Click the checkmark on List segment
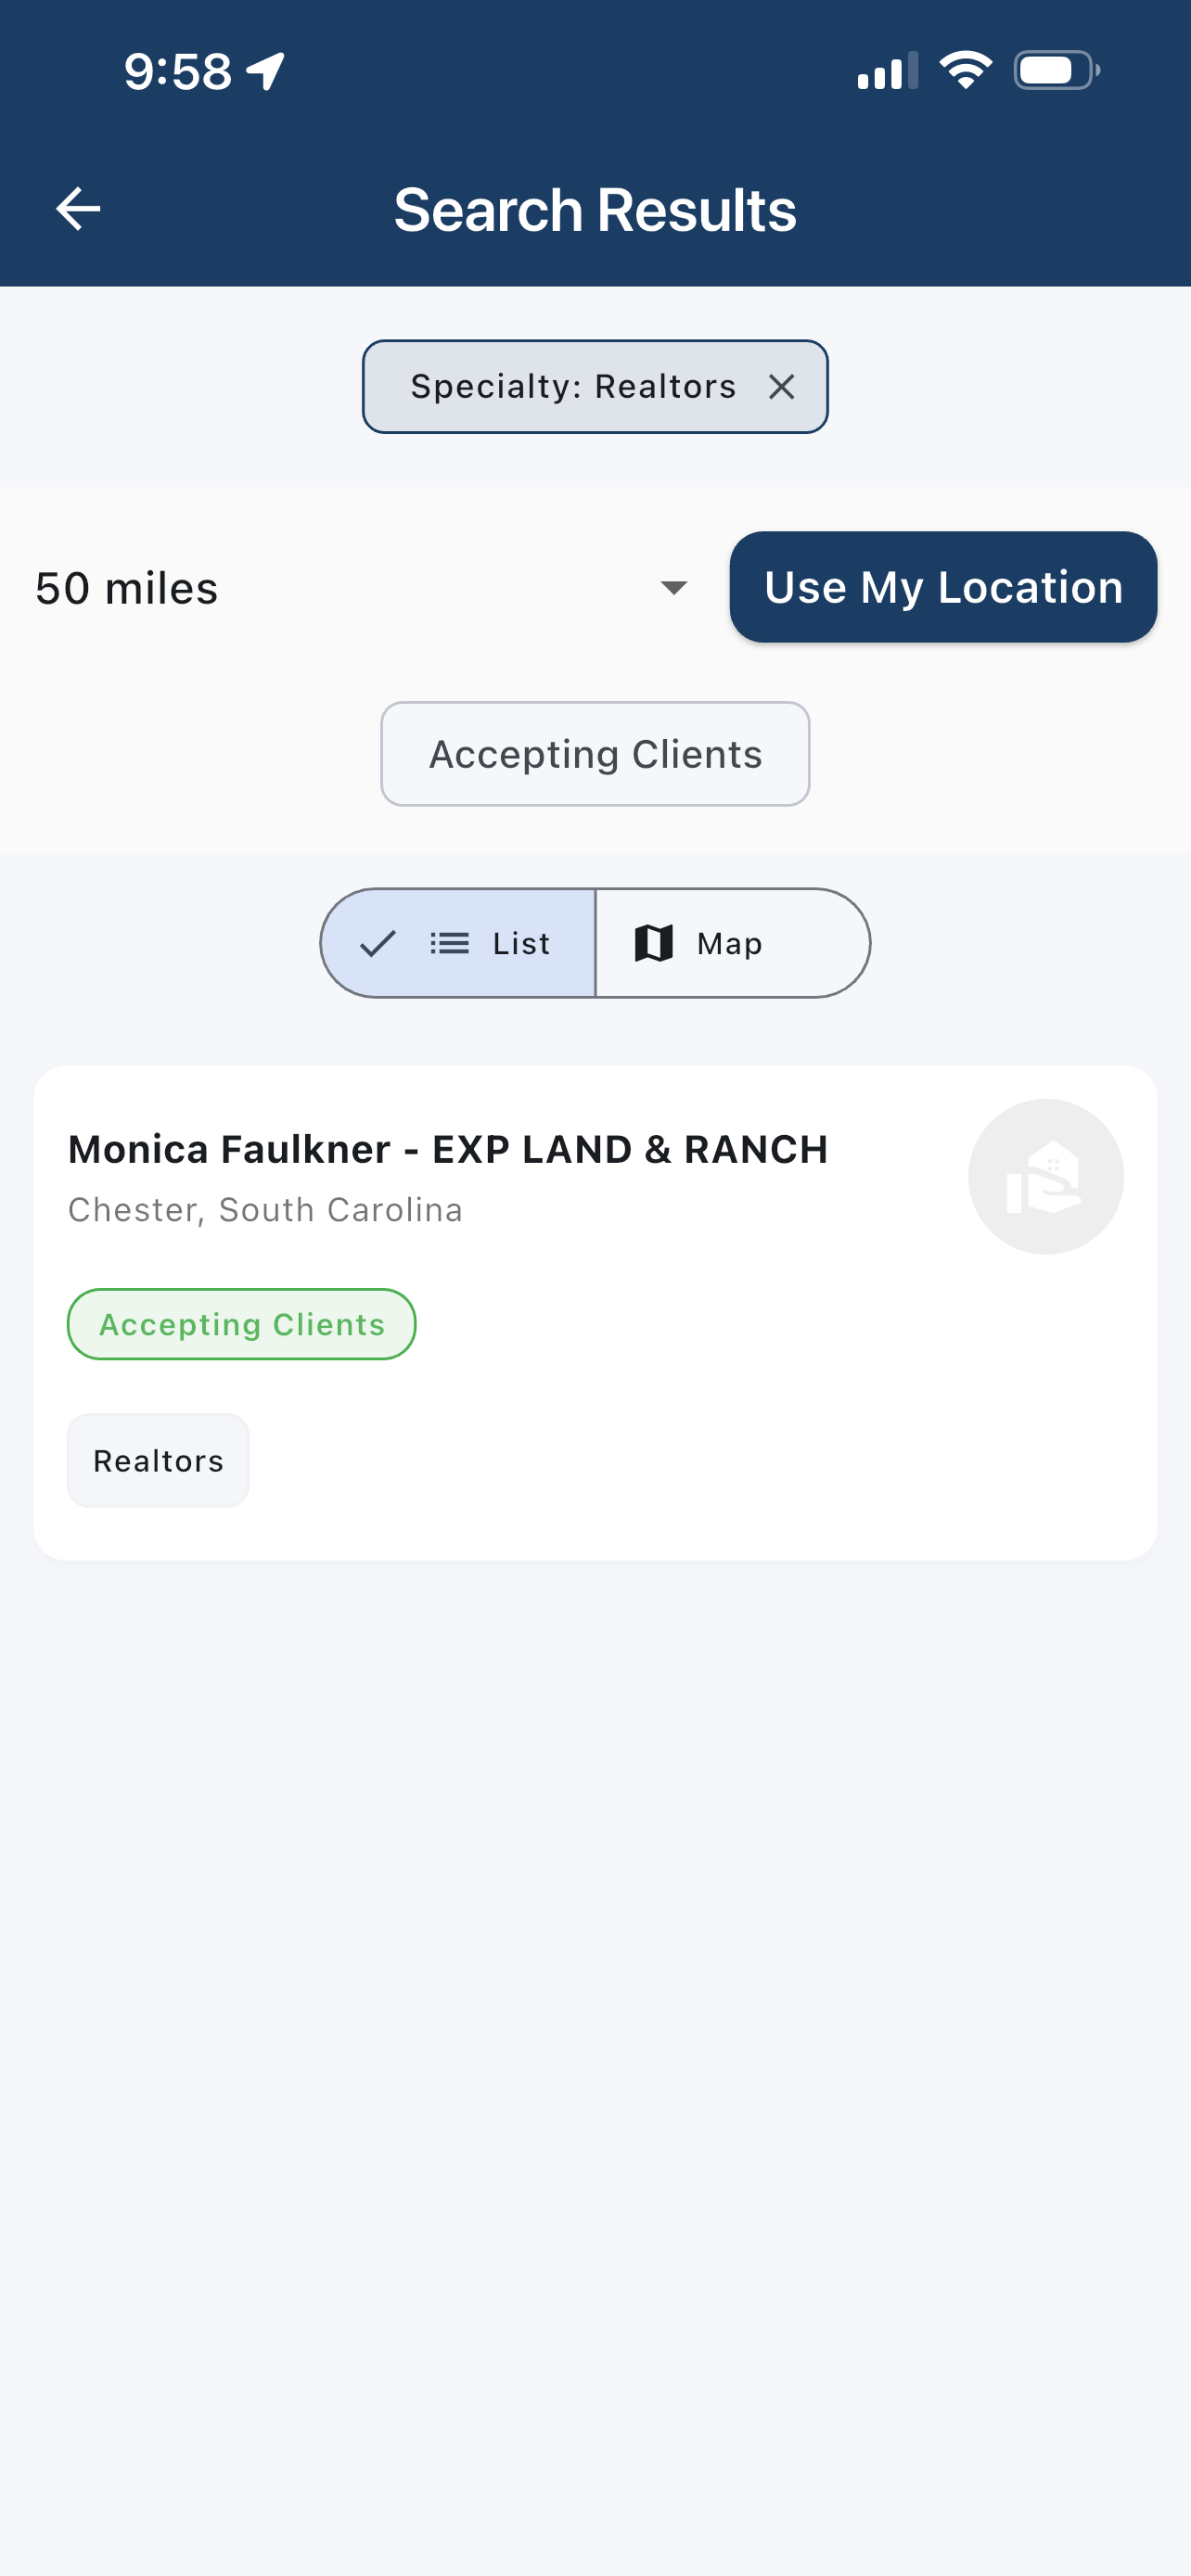Image resolution: width=1191 pixels, height=2576 pixels. pos(378,943)
